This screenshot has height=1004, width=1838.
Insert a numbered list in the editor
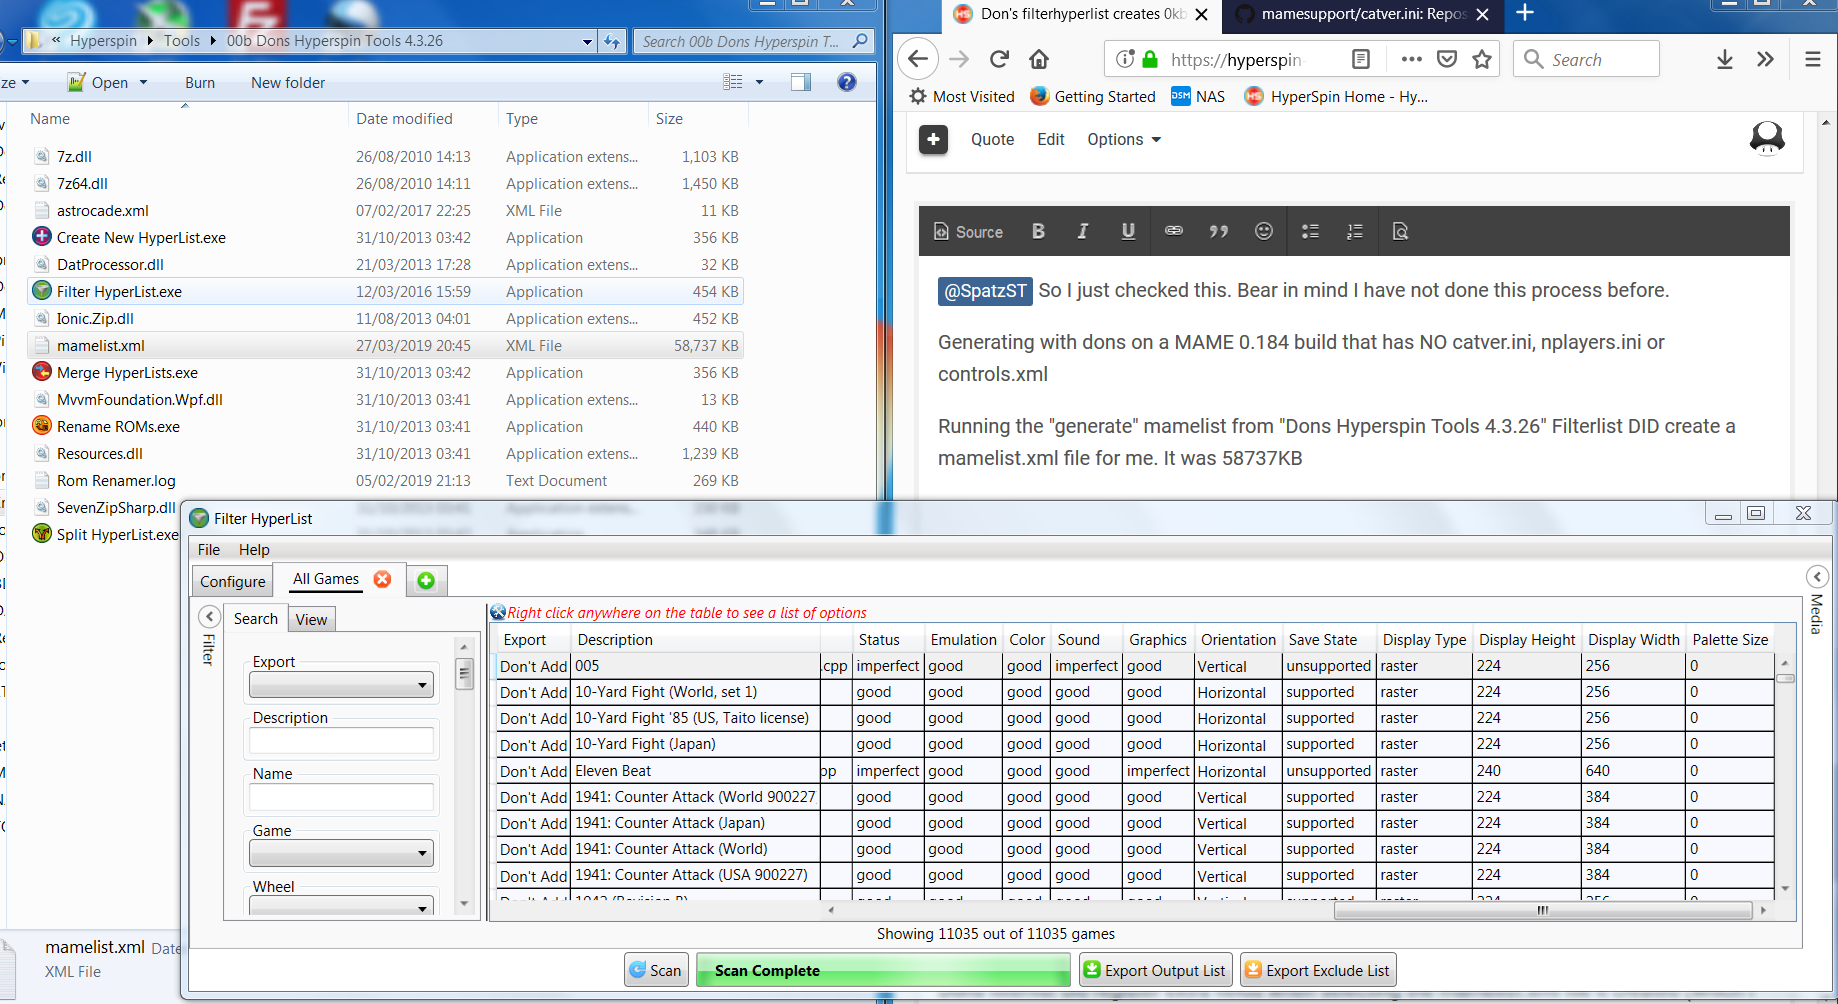pos(1355,231)
